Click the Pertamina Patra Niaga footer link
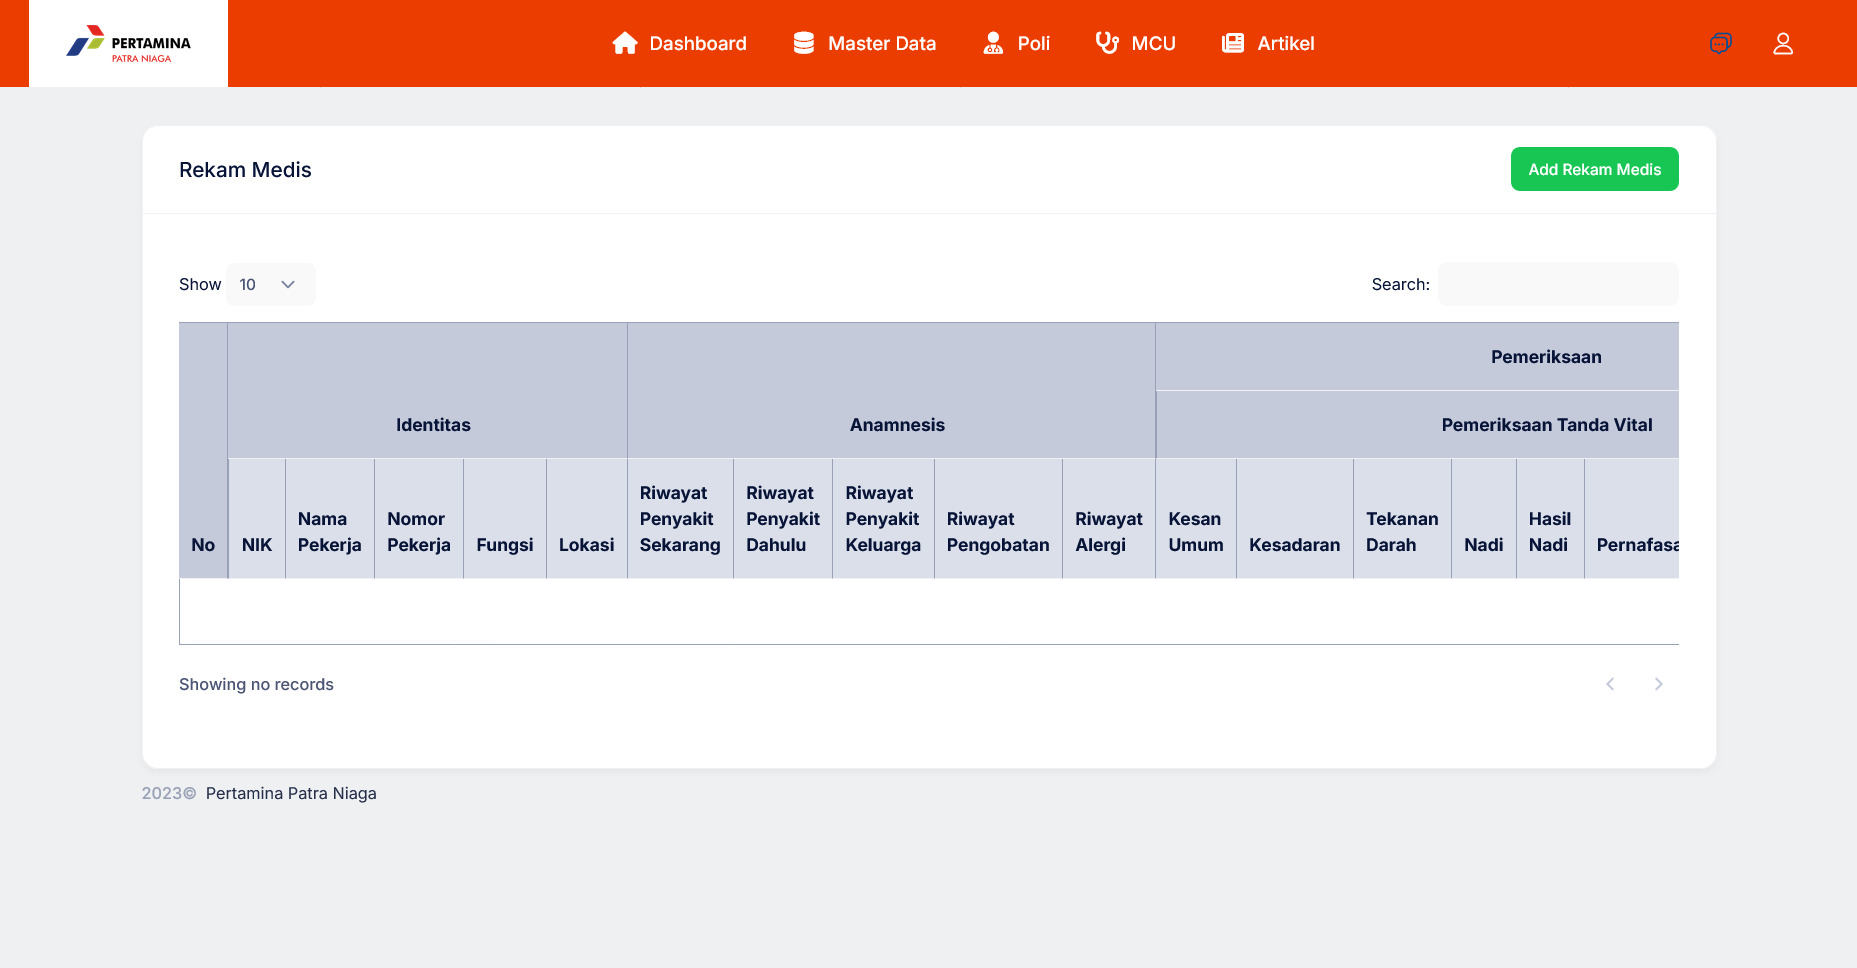Screen dimensions: 1857x968 (291, 793)
